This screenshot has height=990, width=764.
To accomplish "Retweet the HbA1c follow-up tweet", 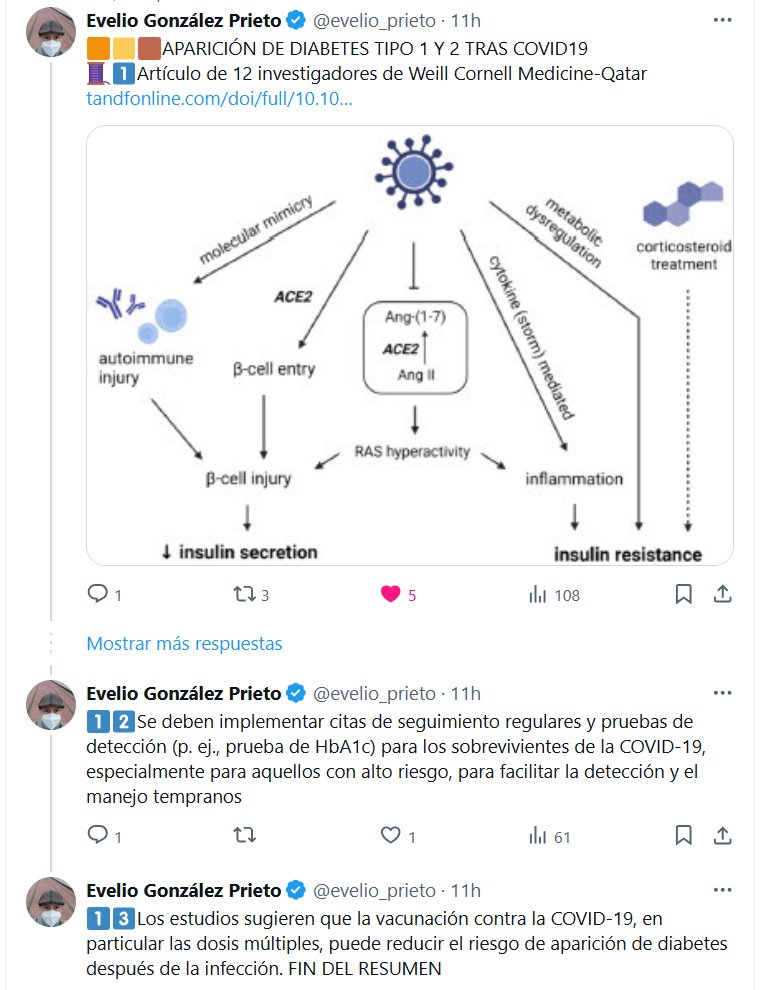I will click(x=243, y=836).
